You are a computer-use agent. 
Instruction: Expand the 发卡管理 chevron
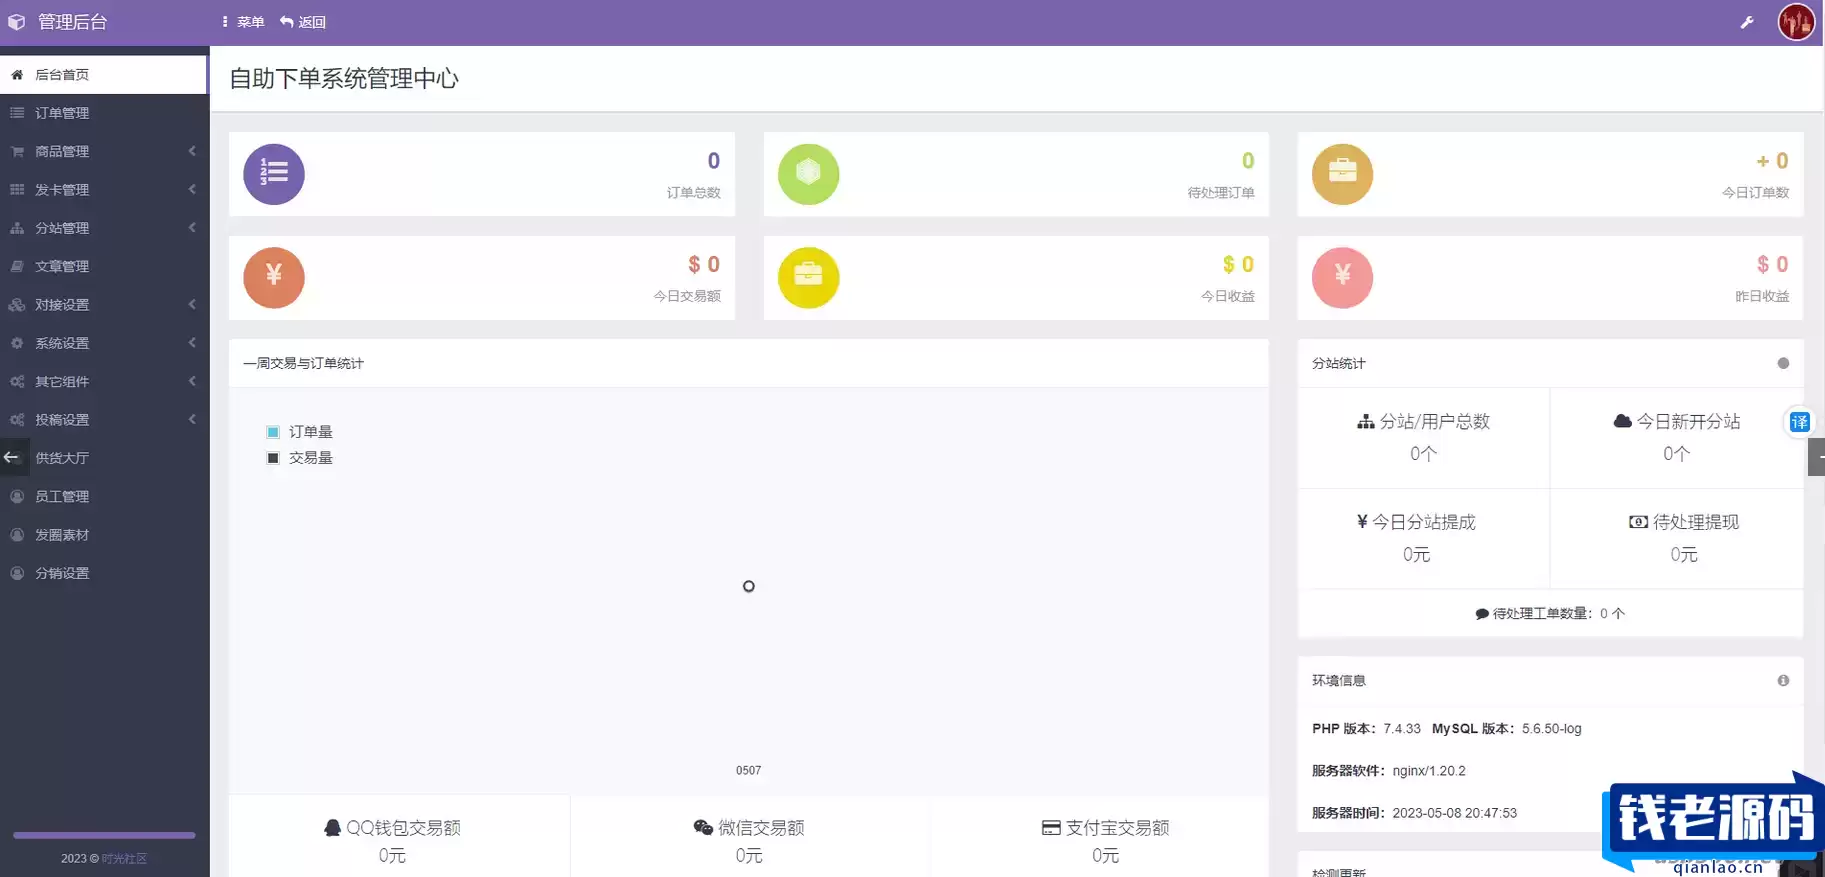(192, 189)
